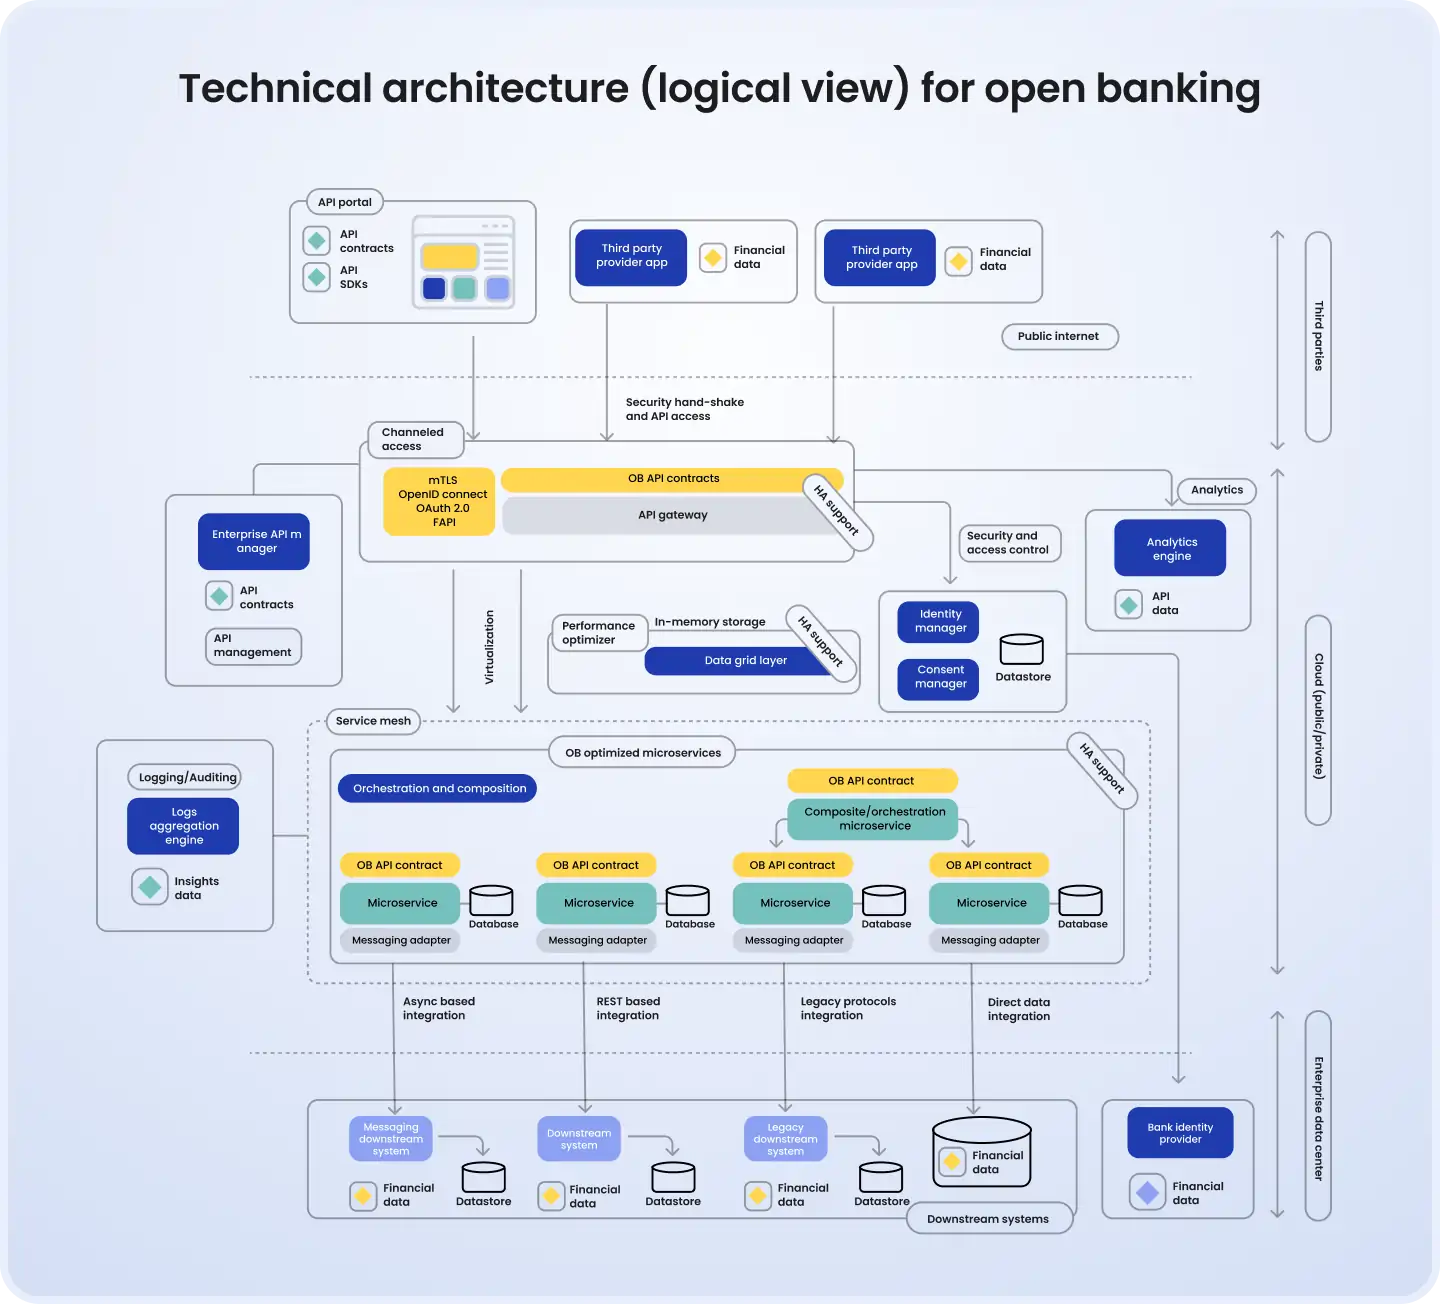
Task: Click the Legacy protocols integration text
Action: pyautogui.click(x=848, y=1008)
